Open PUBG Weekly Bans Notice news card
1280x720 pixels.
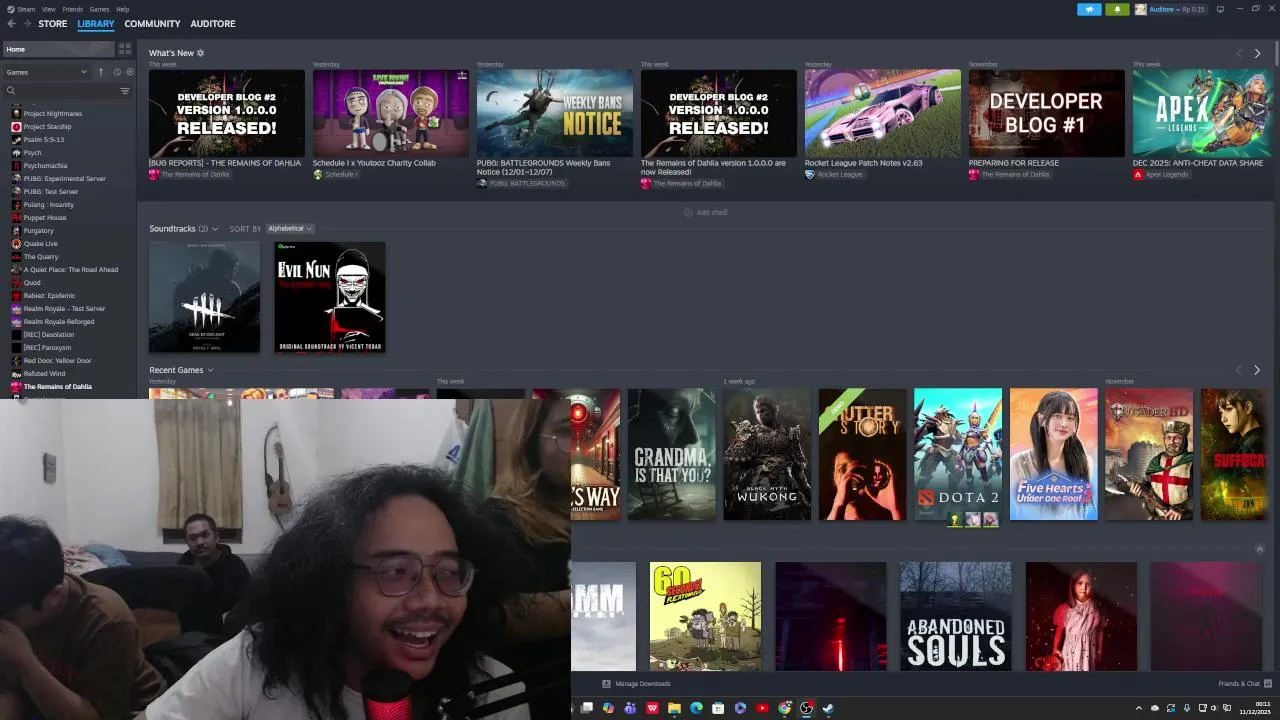pyautogui.click(x=554, y=113)
